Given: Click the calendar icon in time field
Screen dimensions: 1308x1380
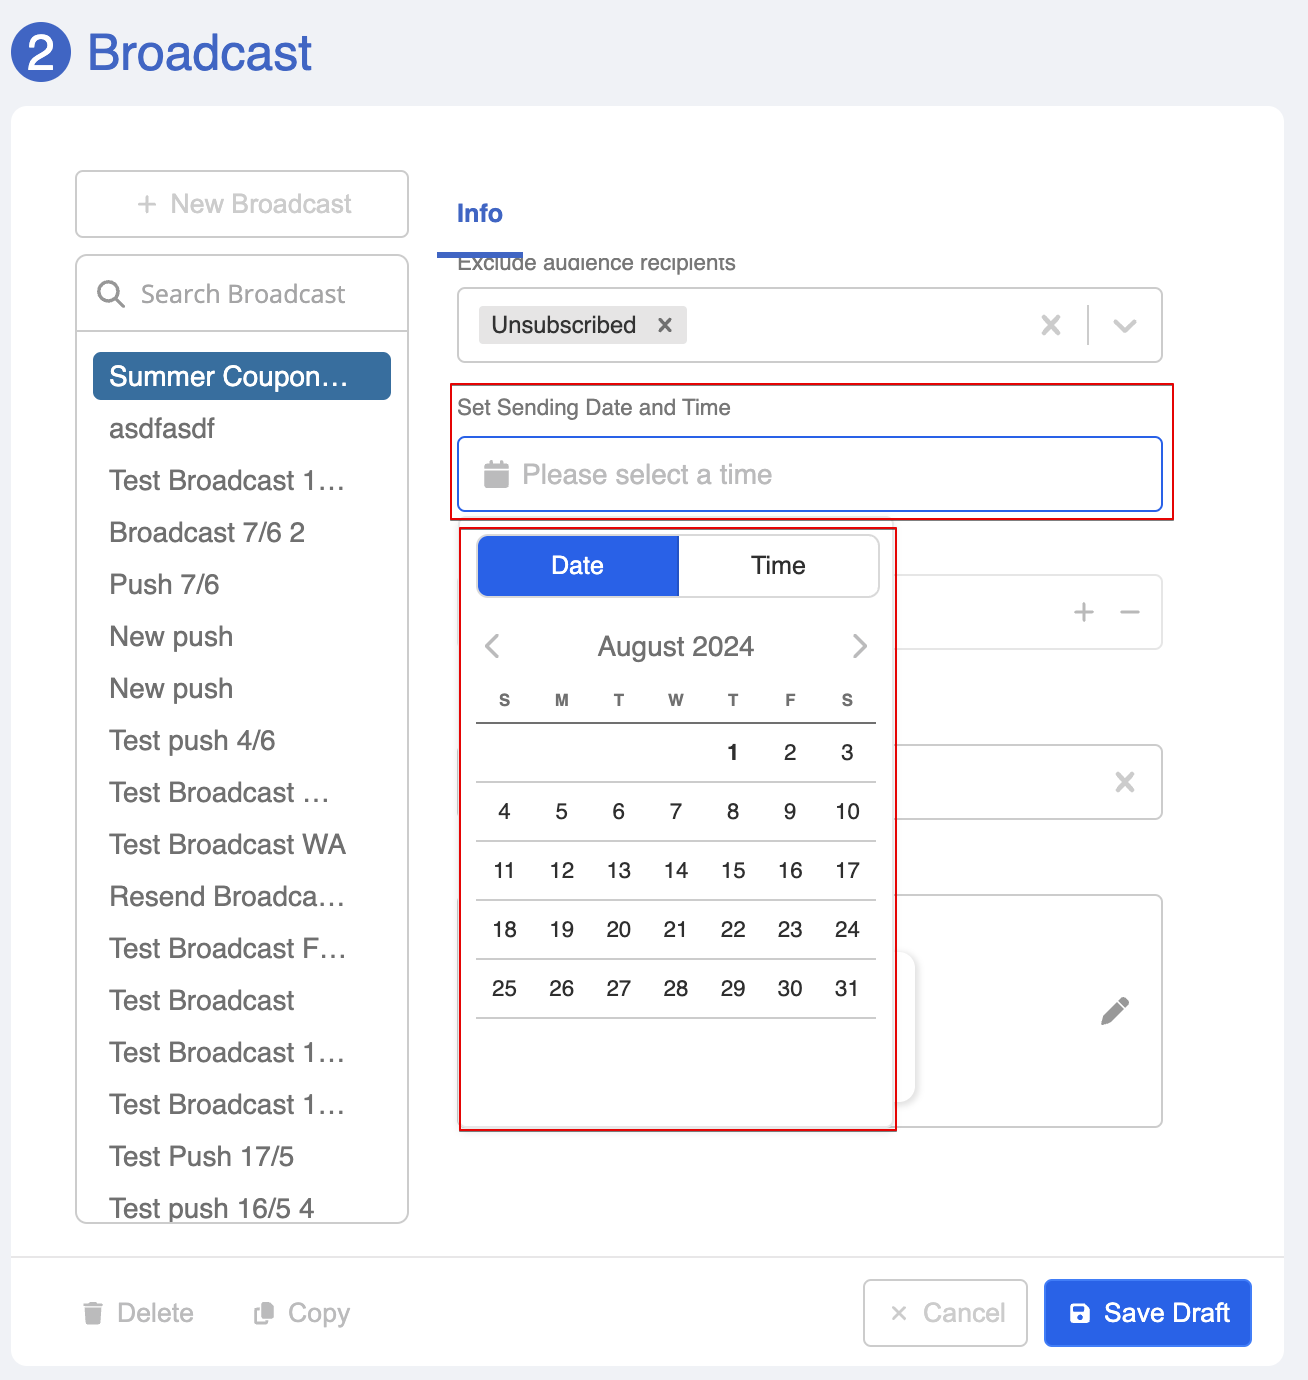Looking at the screenshot, I should [x=496, y=474].
